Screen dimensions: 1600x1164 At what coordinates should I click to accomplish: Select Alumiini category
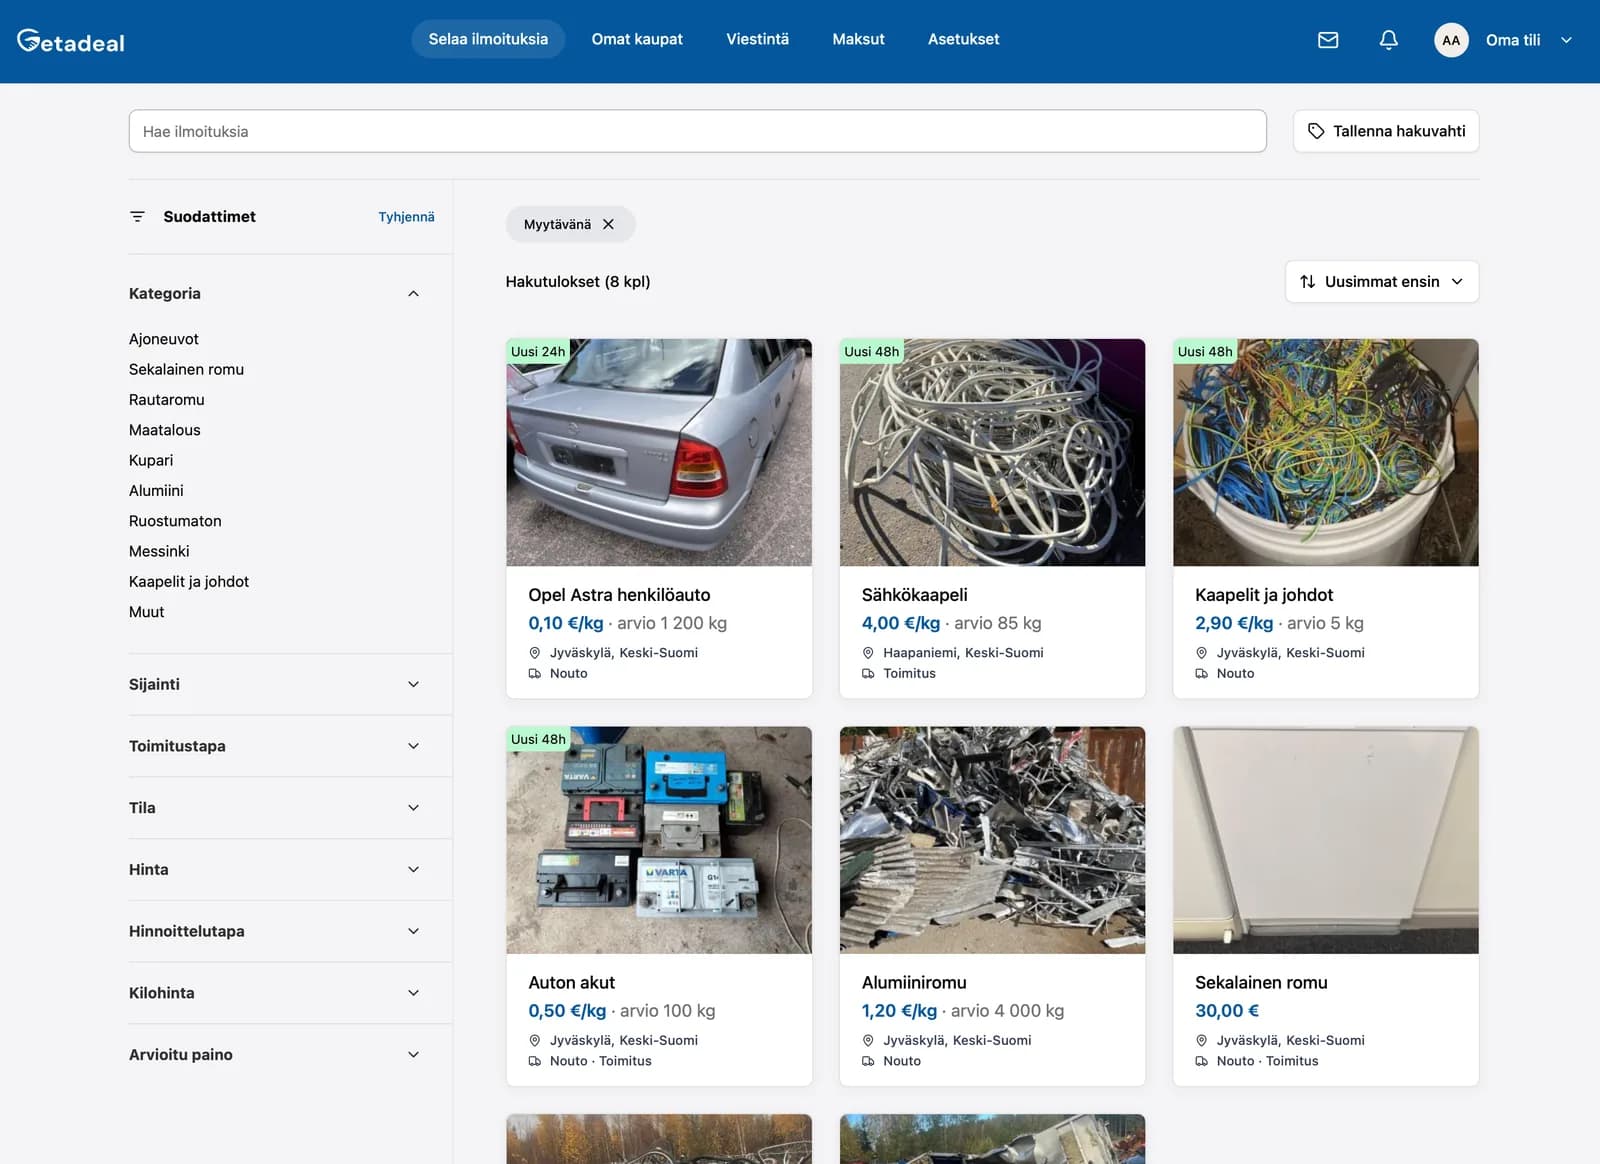(x=156, y=491)
